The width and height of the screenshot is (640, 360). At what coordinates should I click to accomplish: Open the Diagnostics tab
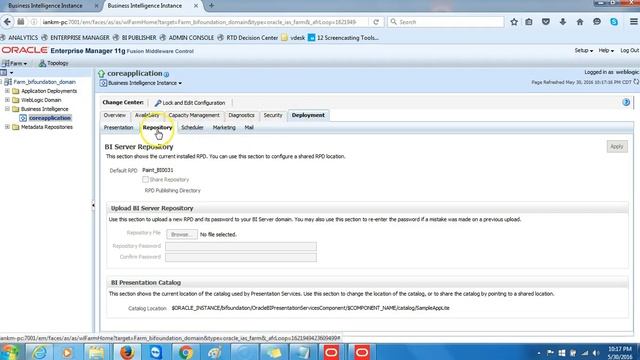point(241,115)
